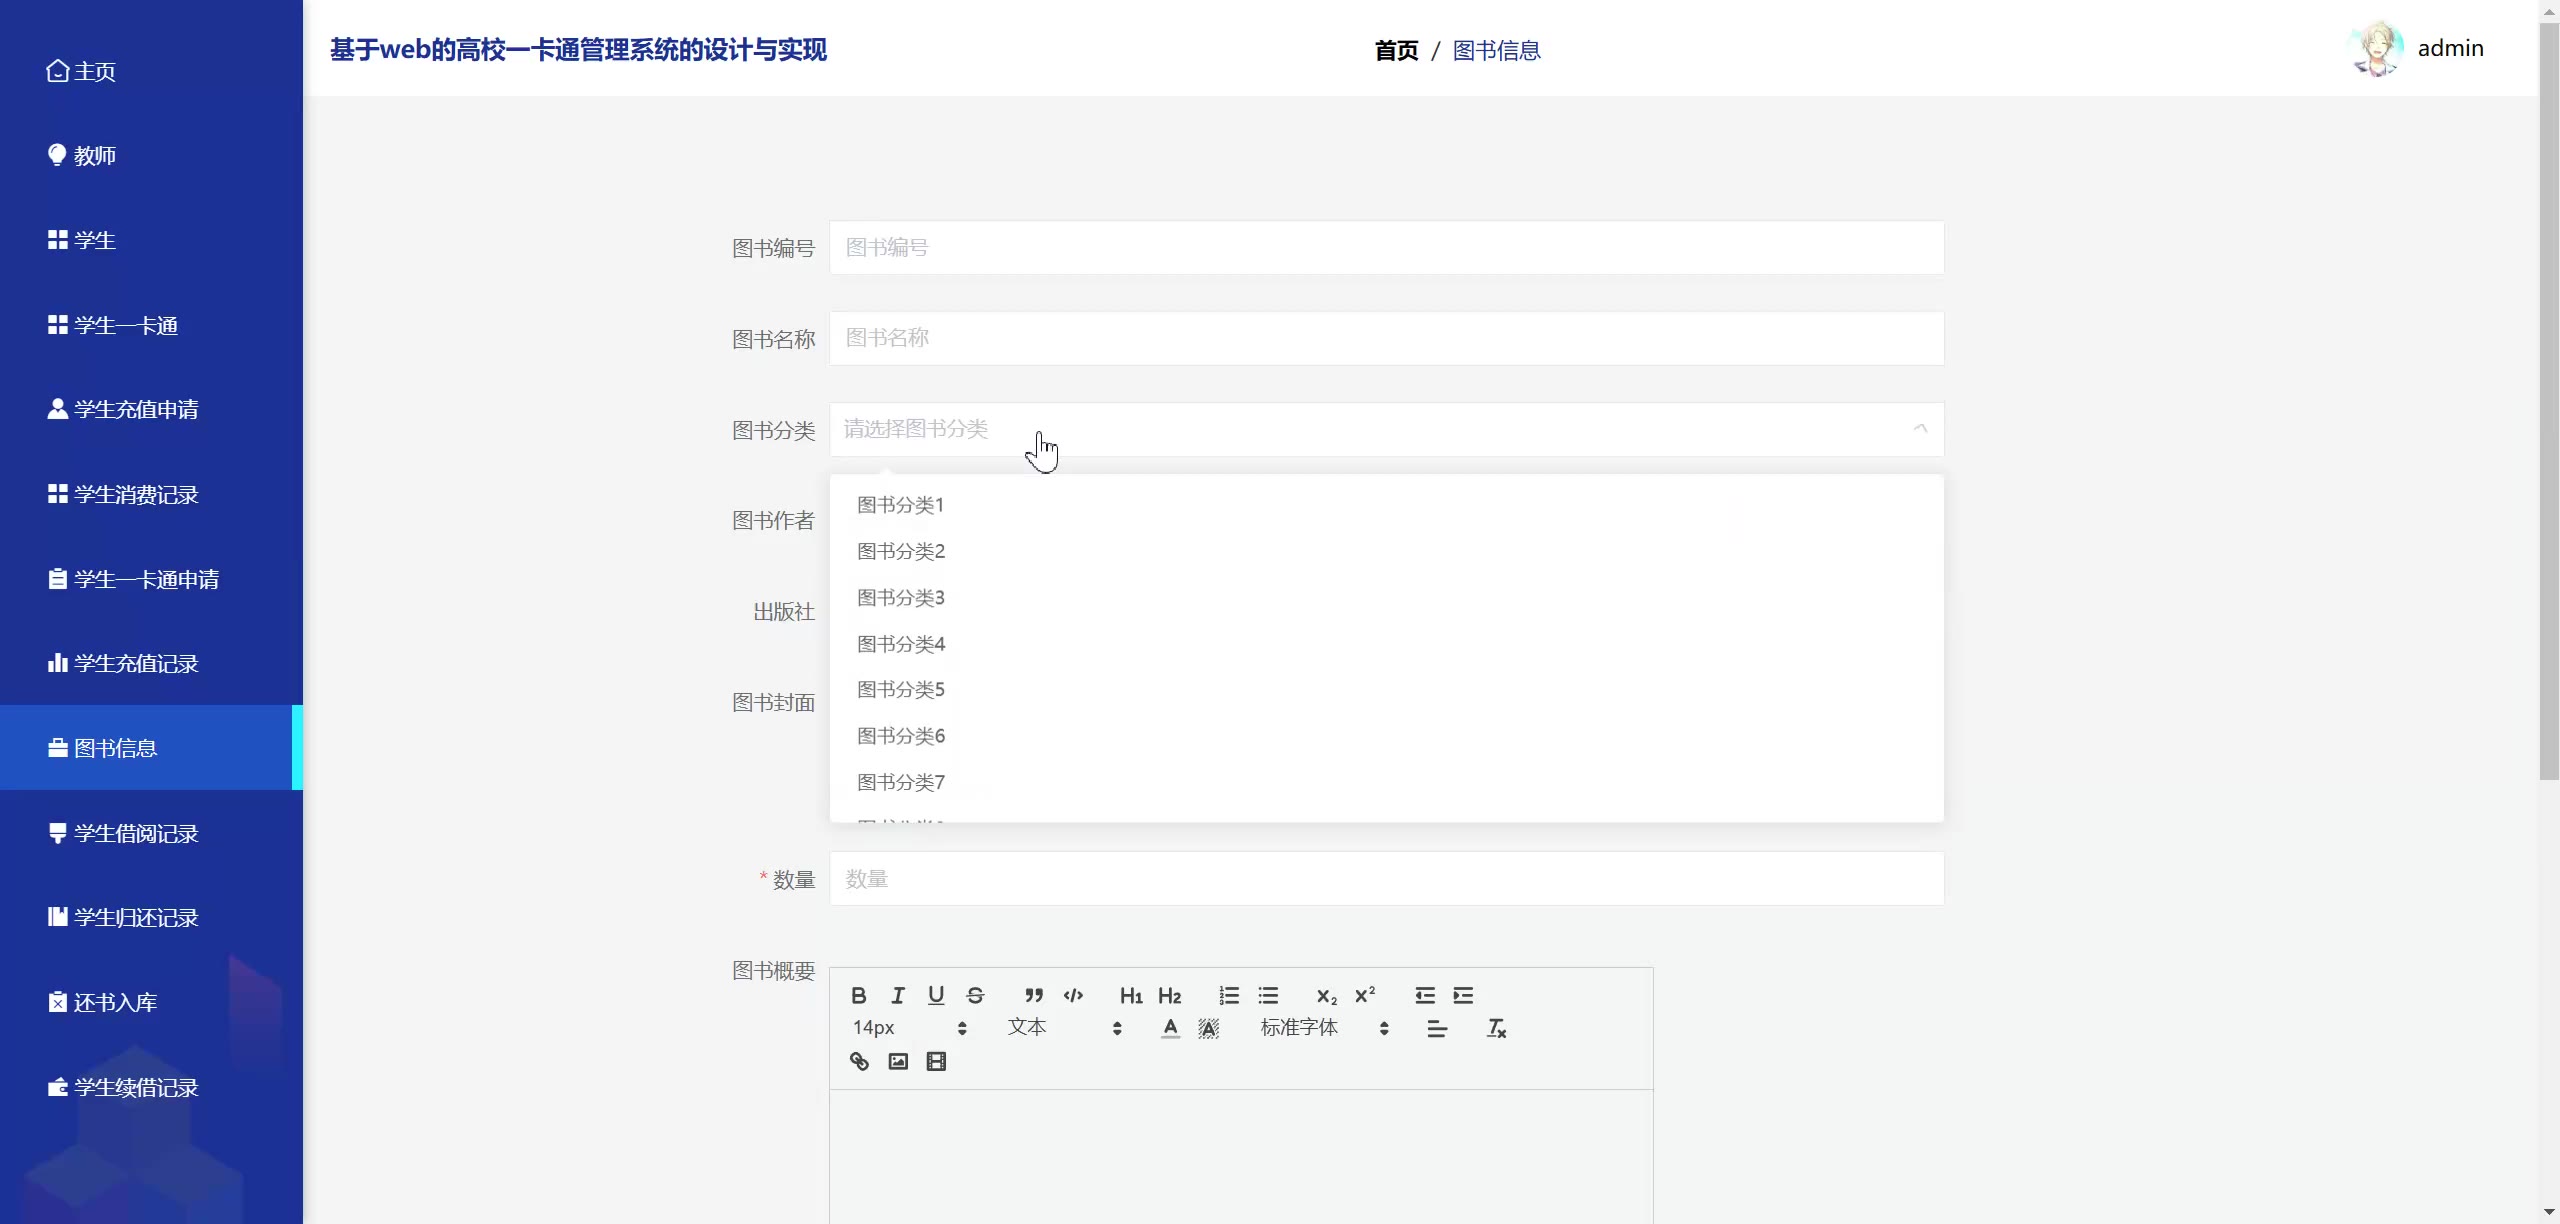Toggle bold formatting in the editor

(x=858, y=995)
